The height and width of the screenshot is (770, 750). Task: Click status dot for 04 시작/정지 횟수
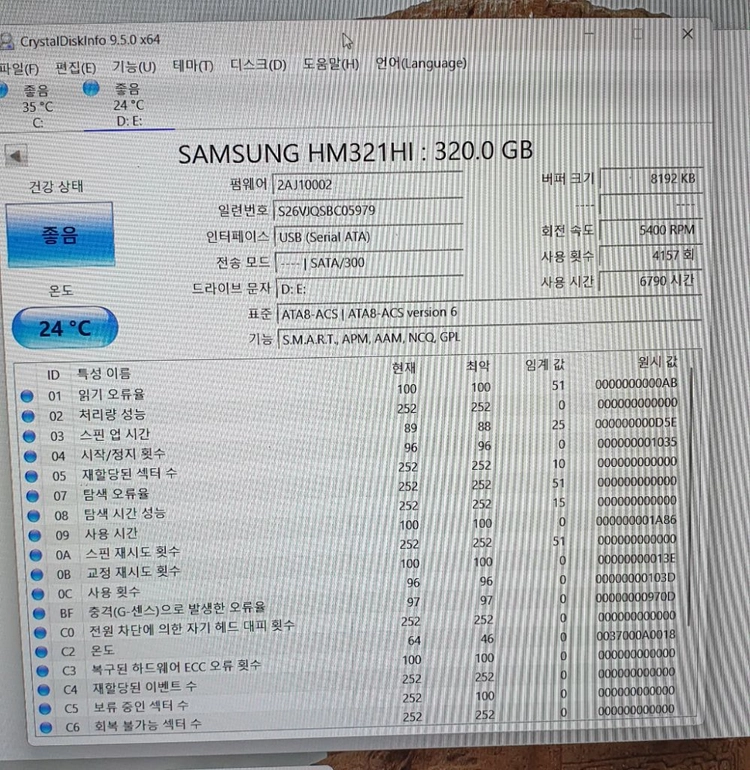(x=30, y=456)
